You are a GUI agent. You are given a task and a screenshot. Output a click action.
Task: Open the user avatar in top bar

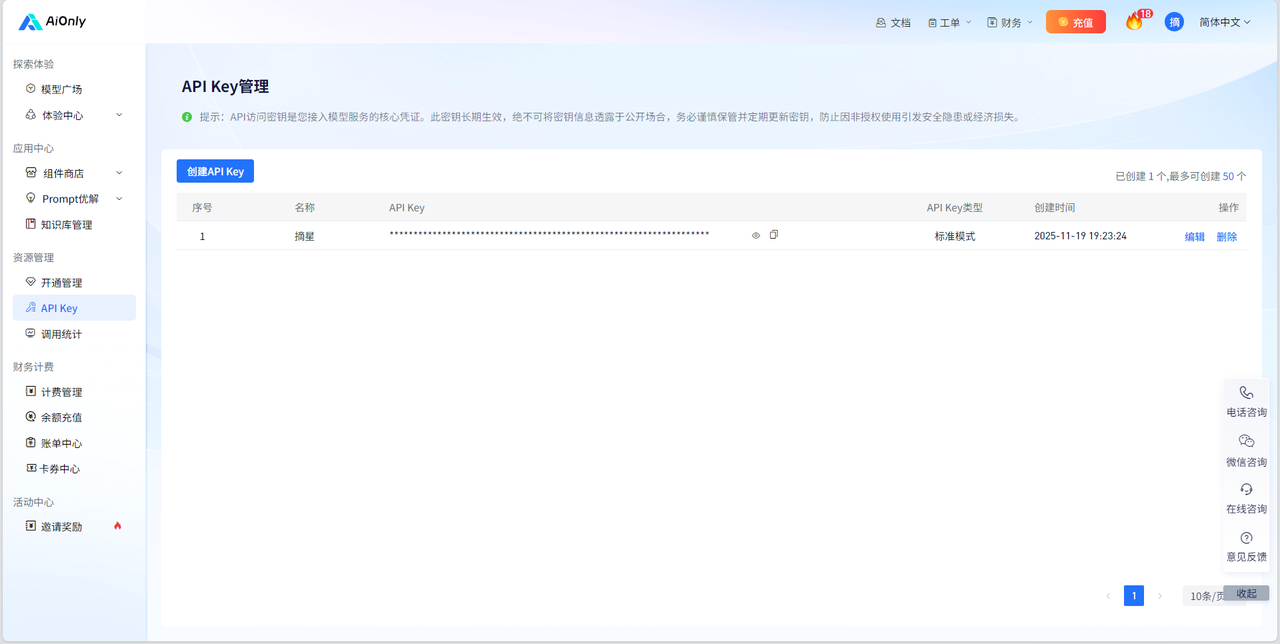tap(1174, 22)
